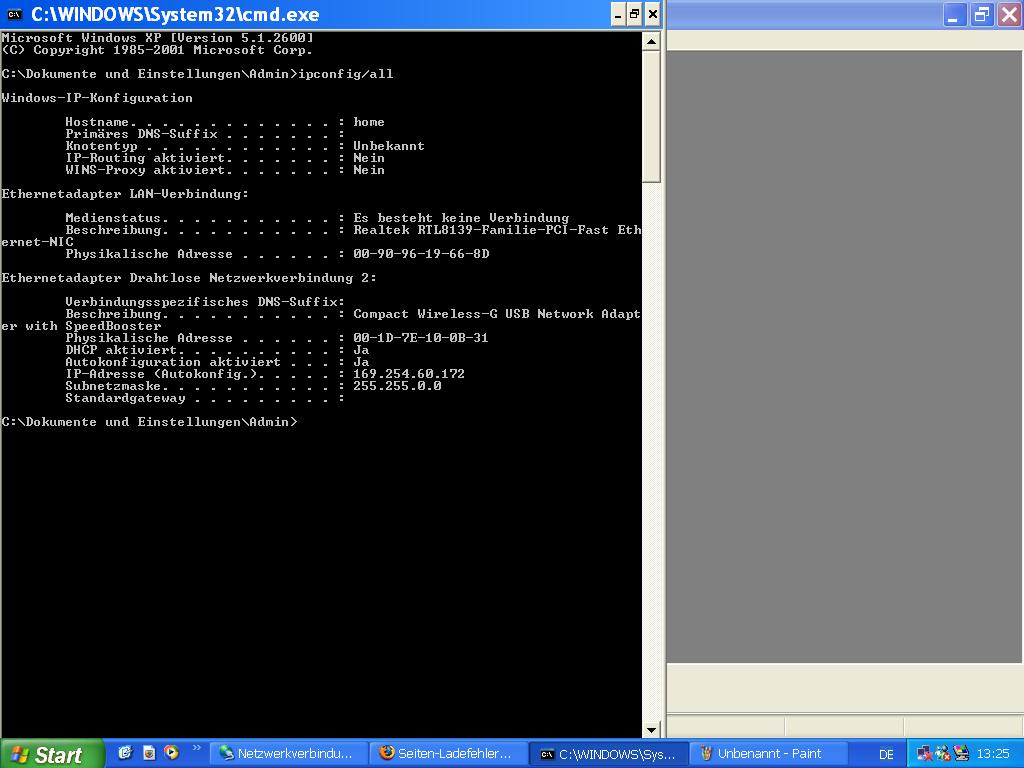The height and width of the screenshot is (768, 1024).
Task: Select the C:\WINDOWS\Sys... taskbar button
Action: pos(608,754)
